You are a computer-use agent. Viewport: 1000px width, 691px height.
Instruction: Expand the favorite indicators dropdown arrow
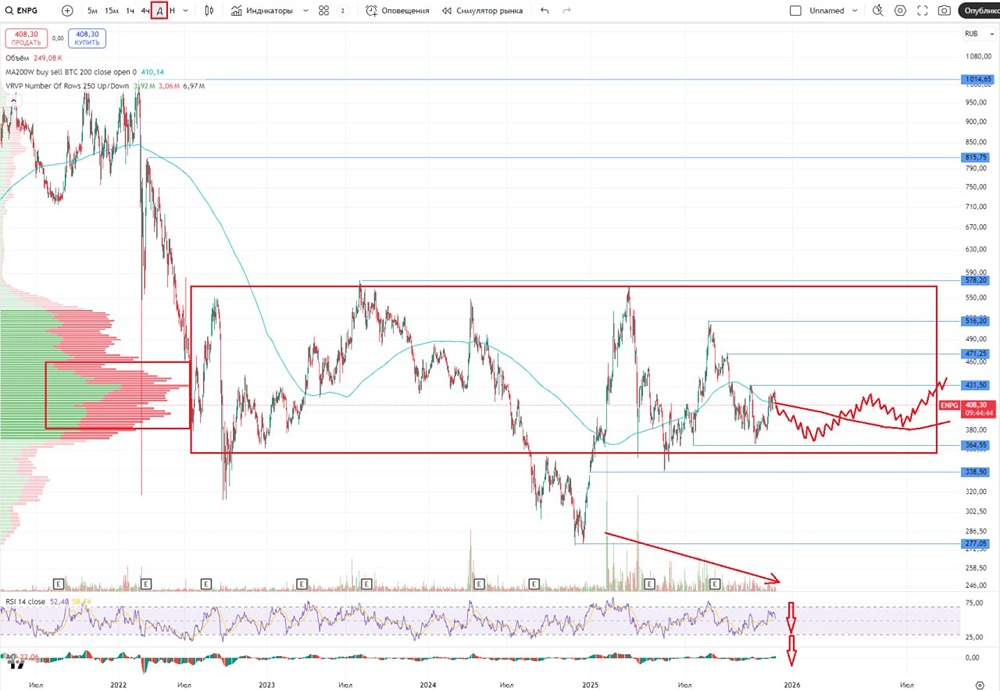coord(305,10)
